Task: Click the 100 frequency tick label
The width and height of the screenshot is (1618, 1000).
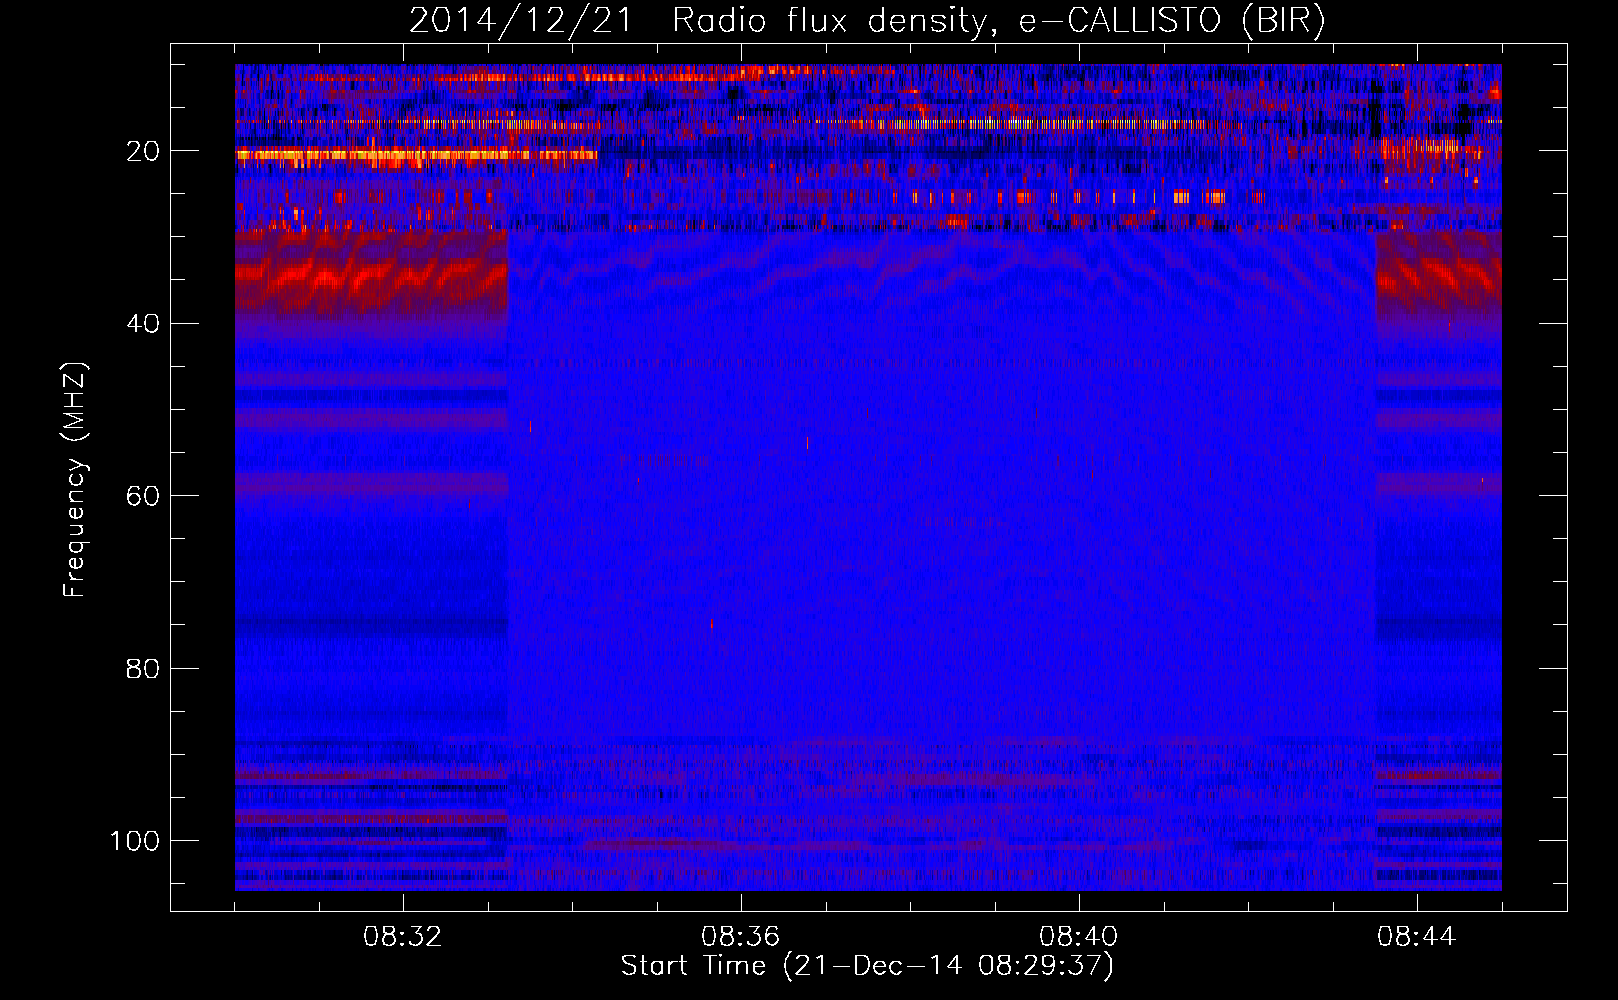Action: click(135, 841)
